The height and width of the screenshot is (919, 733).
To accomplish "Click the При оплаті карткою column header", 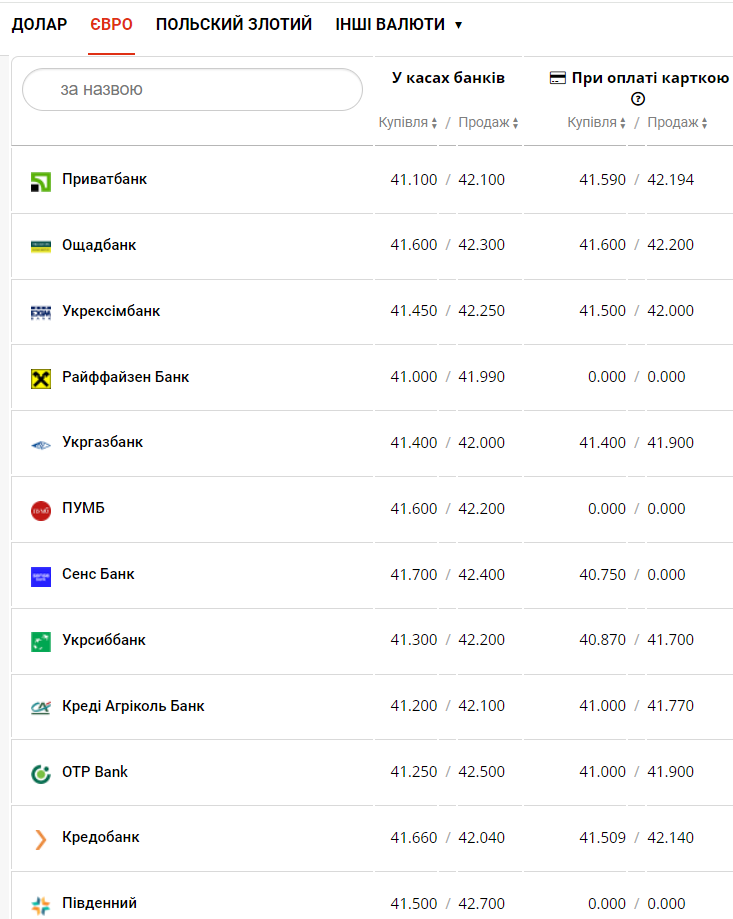I will [650, 78].
